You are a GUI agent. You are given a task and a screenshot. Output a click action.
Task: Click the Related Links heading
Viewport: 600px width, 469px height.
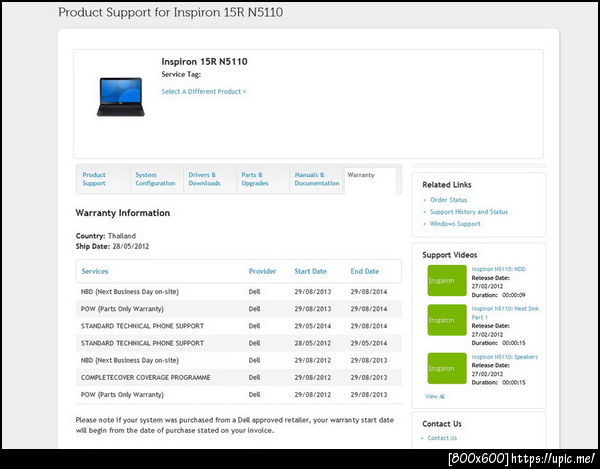click(447, 184)
